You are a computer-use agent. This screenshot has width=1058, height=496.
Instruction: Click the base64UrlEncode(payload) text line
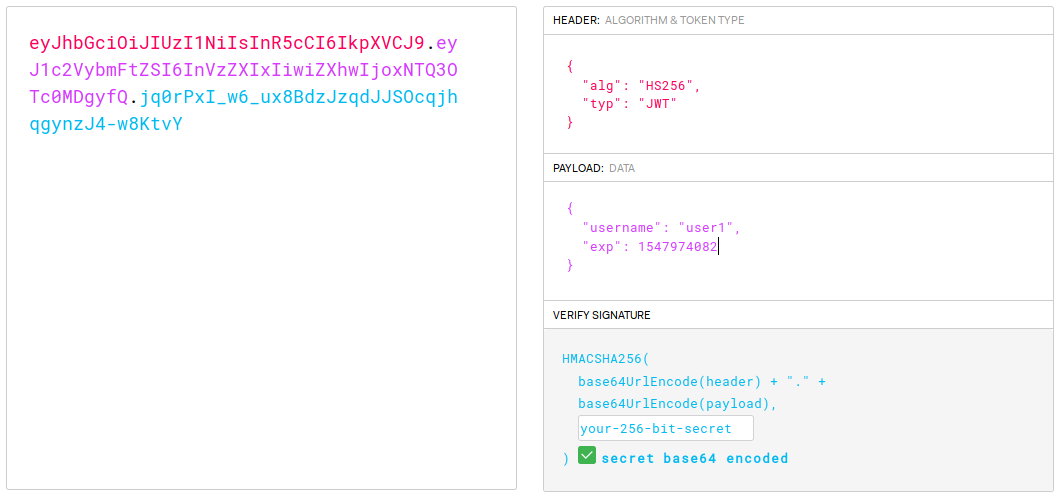677,404
